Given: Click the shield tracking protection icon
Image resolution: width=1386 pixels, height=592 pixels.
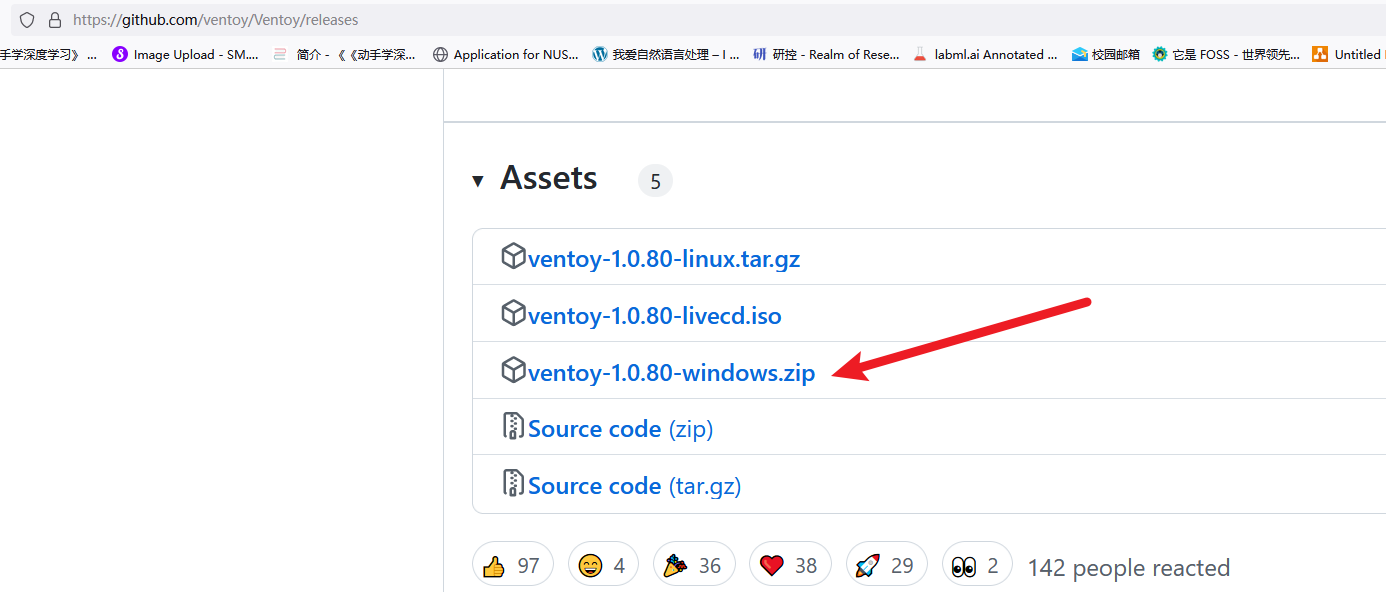Looking at the screenshot, I should 27,20.
